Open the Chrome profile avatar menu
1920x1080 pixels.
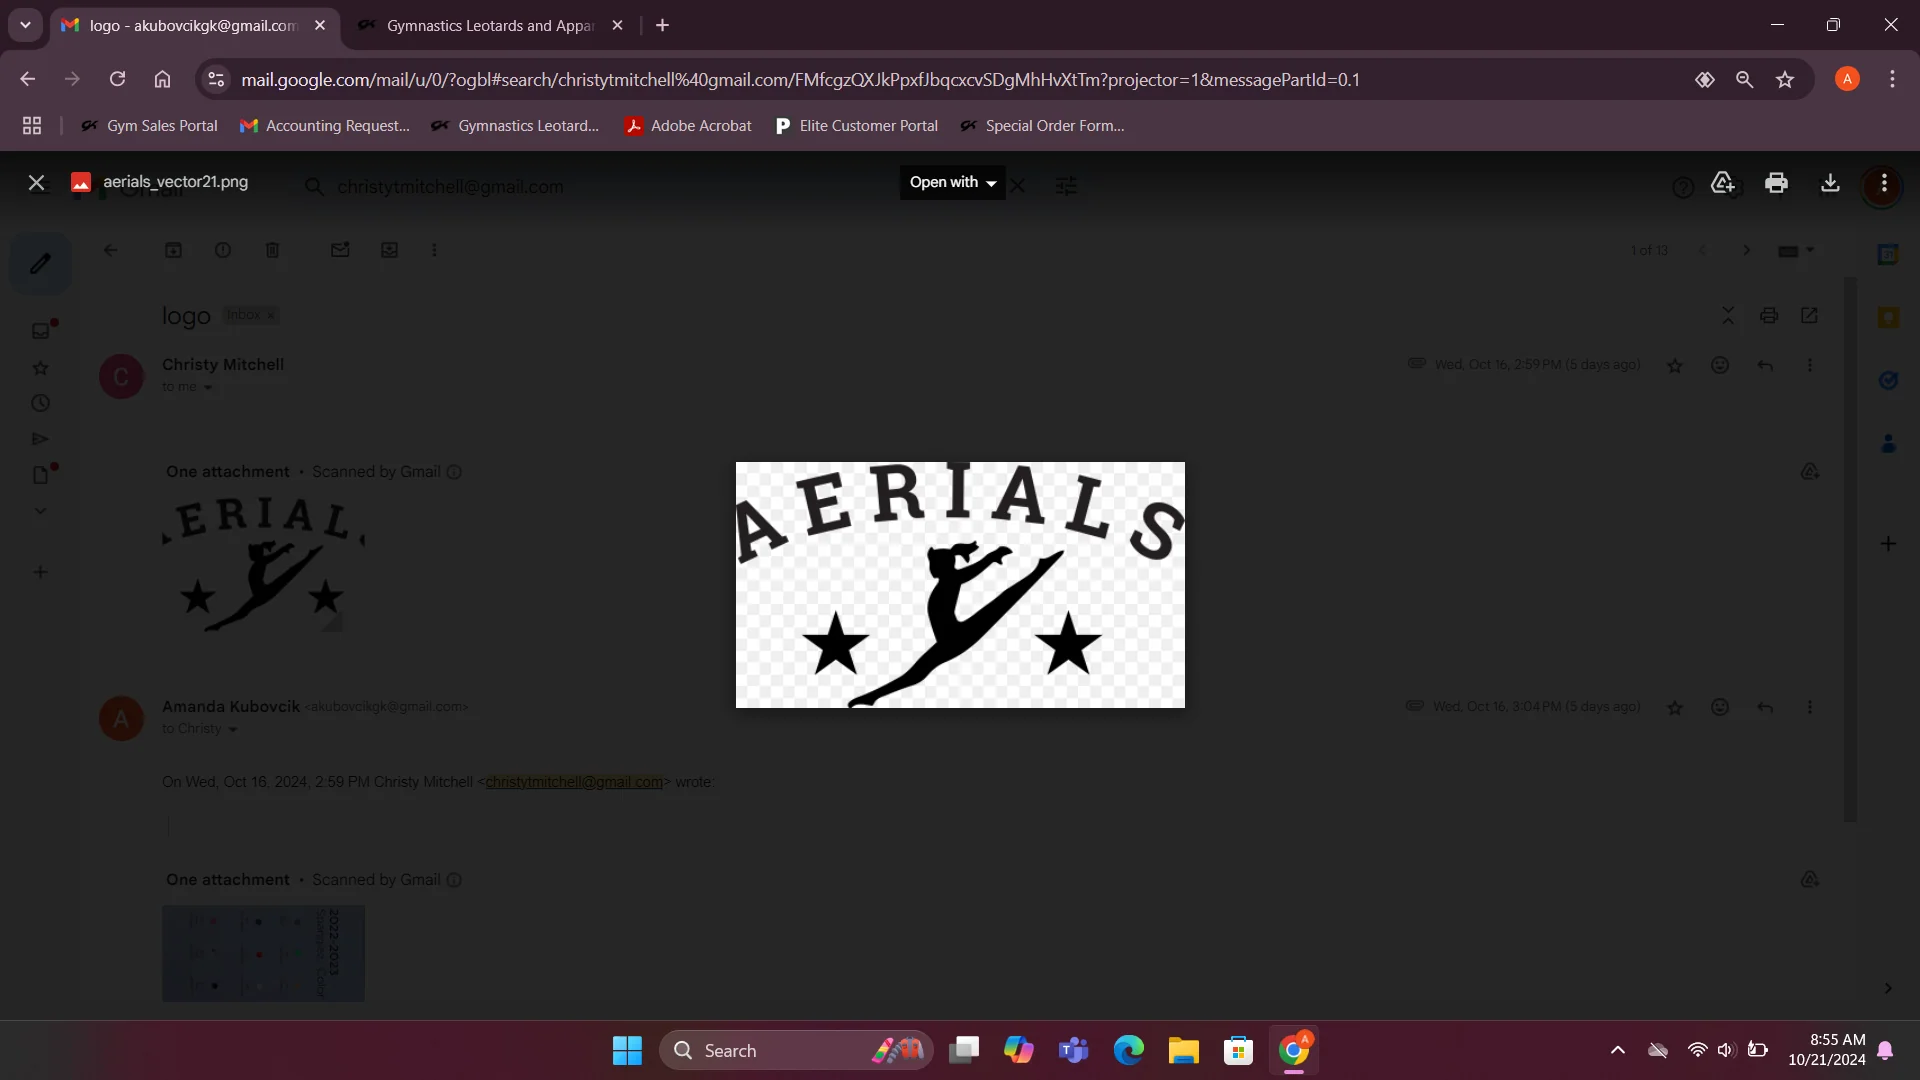1847,79
